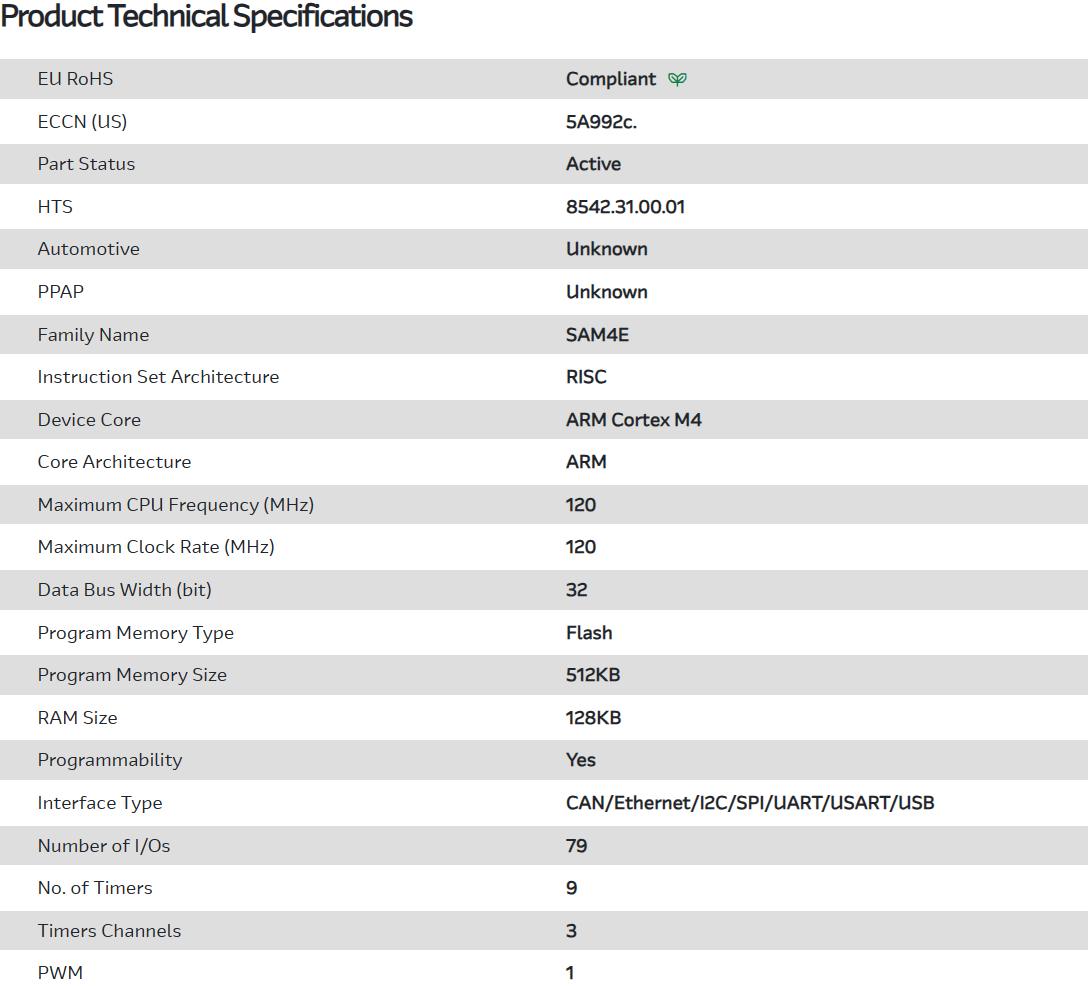Click the HTS code 8542.31.00.01
The height and width of the screenshot is (986, 1088).
click(625, 207)
